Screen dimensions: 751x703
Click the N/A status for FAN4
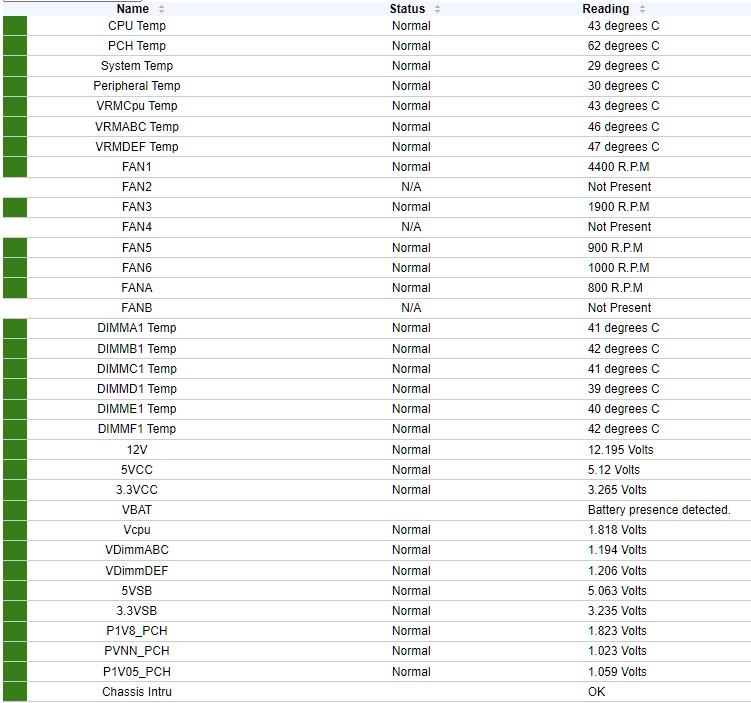coord(411,227)
